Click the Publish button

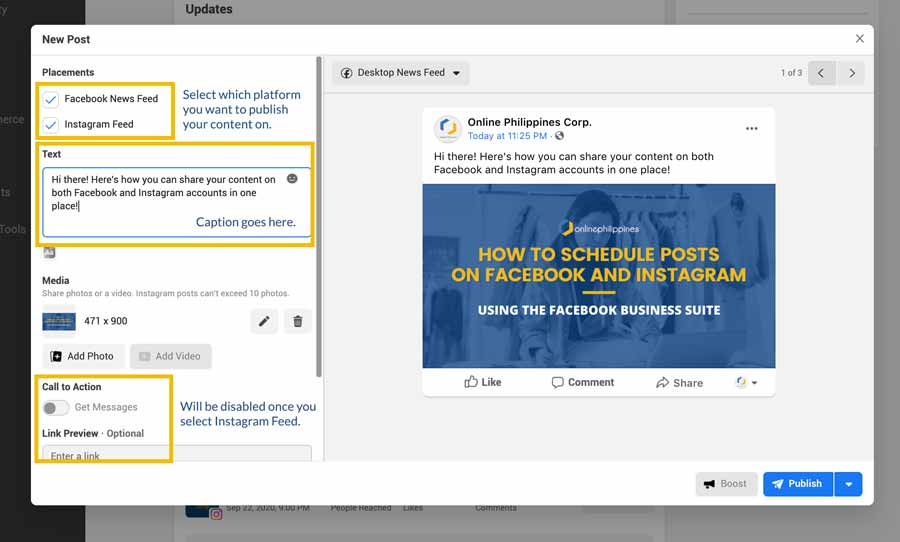point(796,484)
